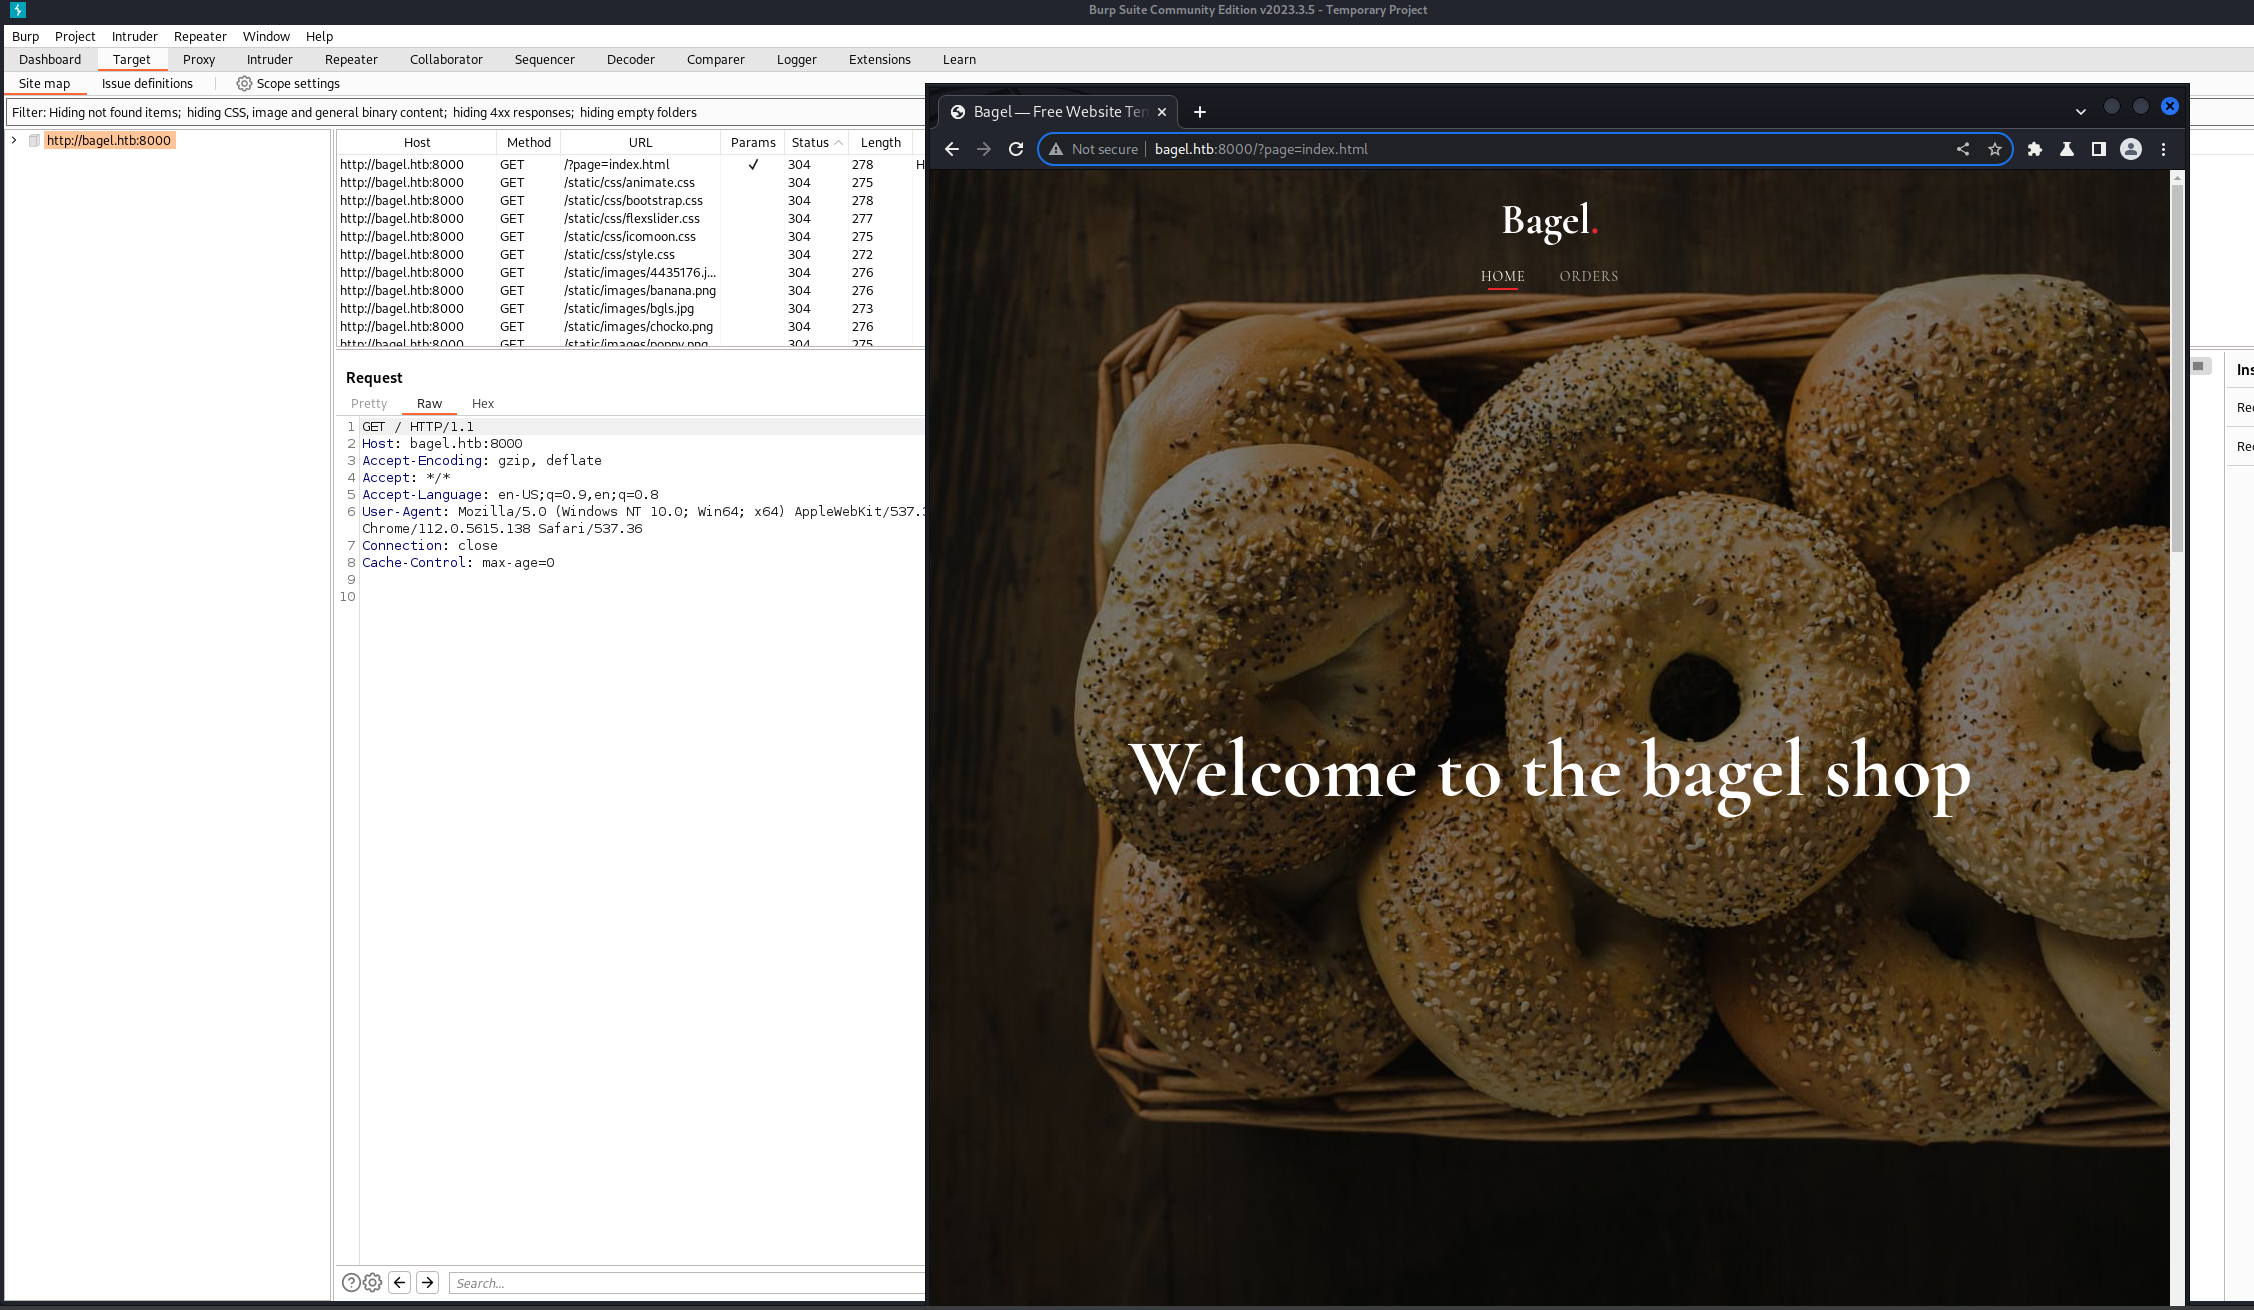Open the request panel settings gear icon
Image resolution: width=2254 pixels, height=1310 pixels.
(372, 1281)
